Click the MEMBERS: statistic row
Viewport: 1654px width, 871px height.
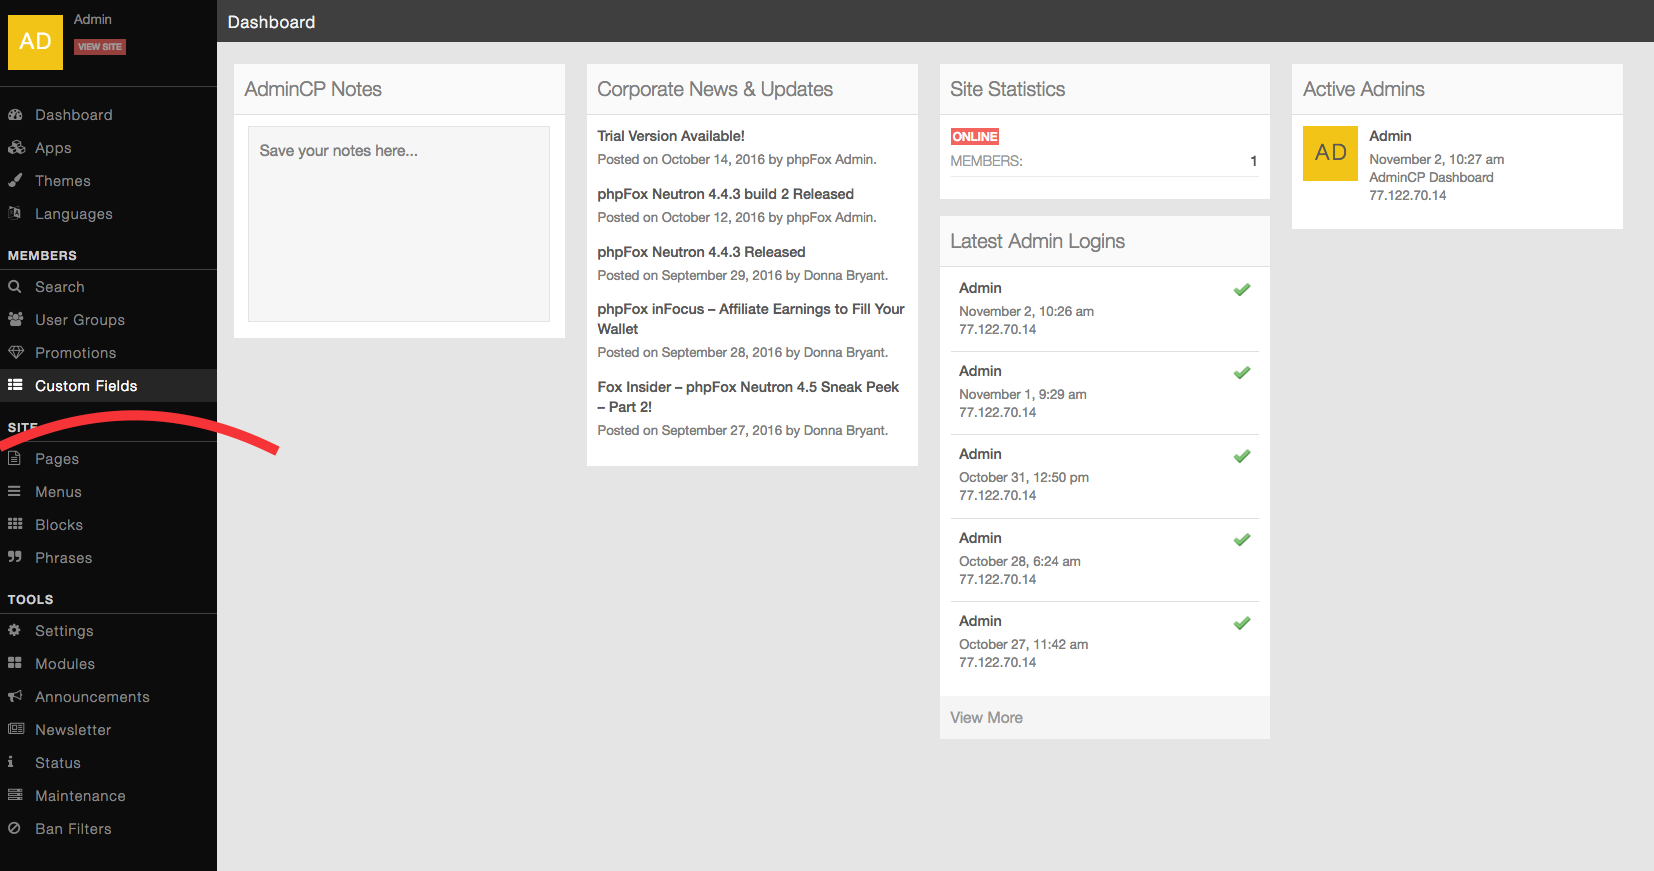(x=1104, y=161)
